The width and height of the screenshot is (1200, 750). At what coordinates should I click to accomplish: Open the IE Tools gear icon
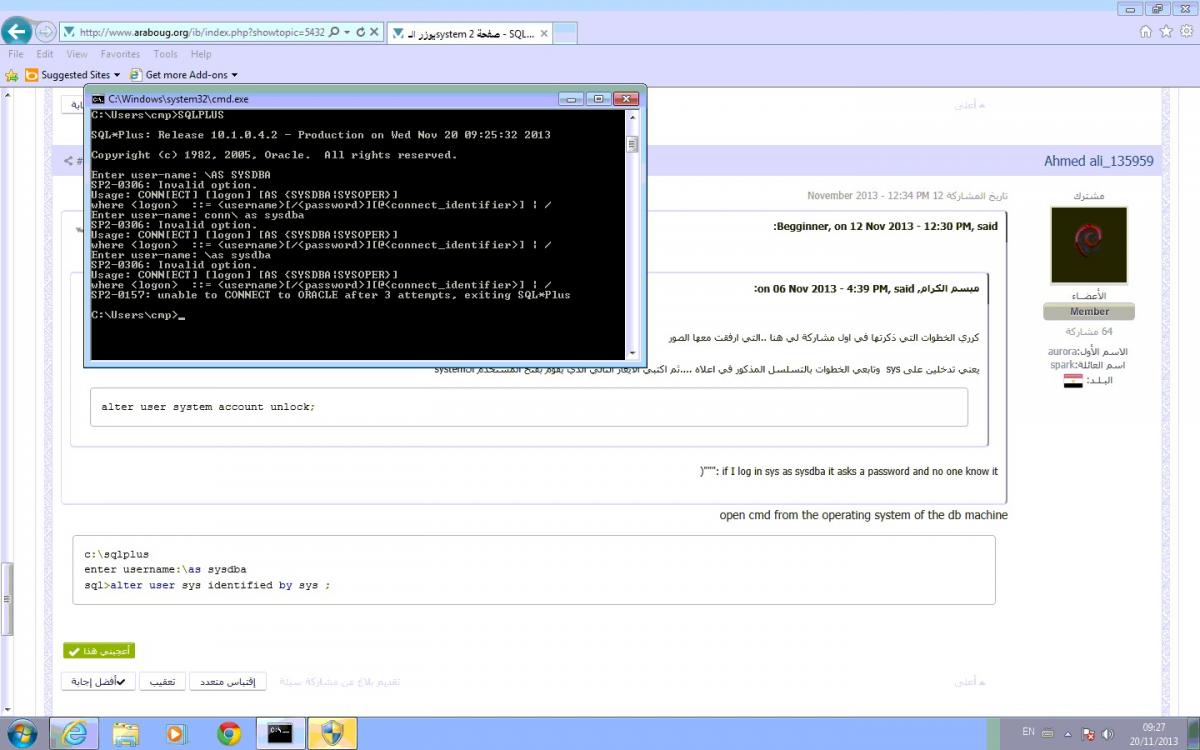[x=1186, y=31]
